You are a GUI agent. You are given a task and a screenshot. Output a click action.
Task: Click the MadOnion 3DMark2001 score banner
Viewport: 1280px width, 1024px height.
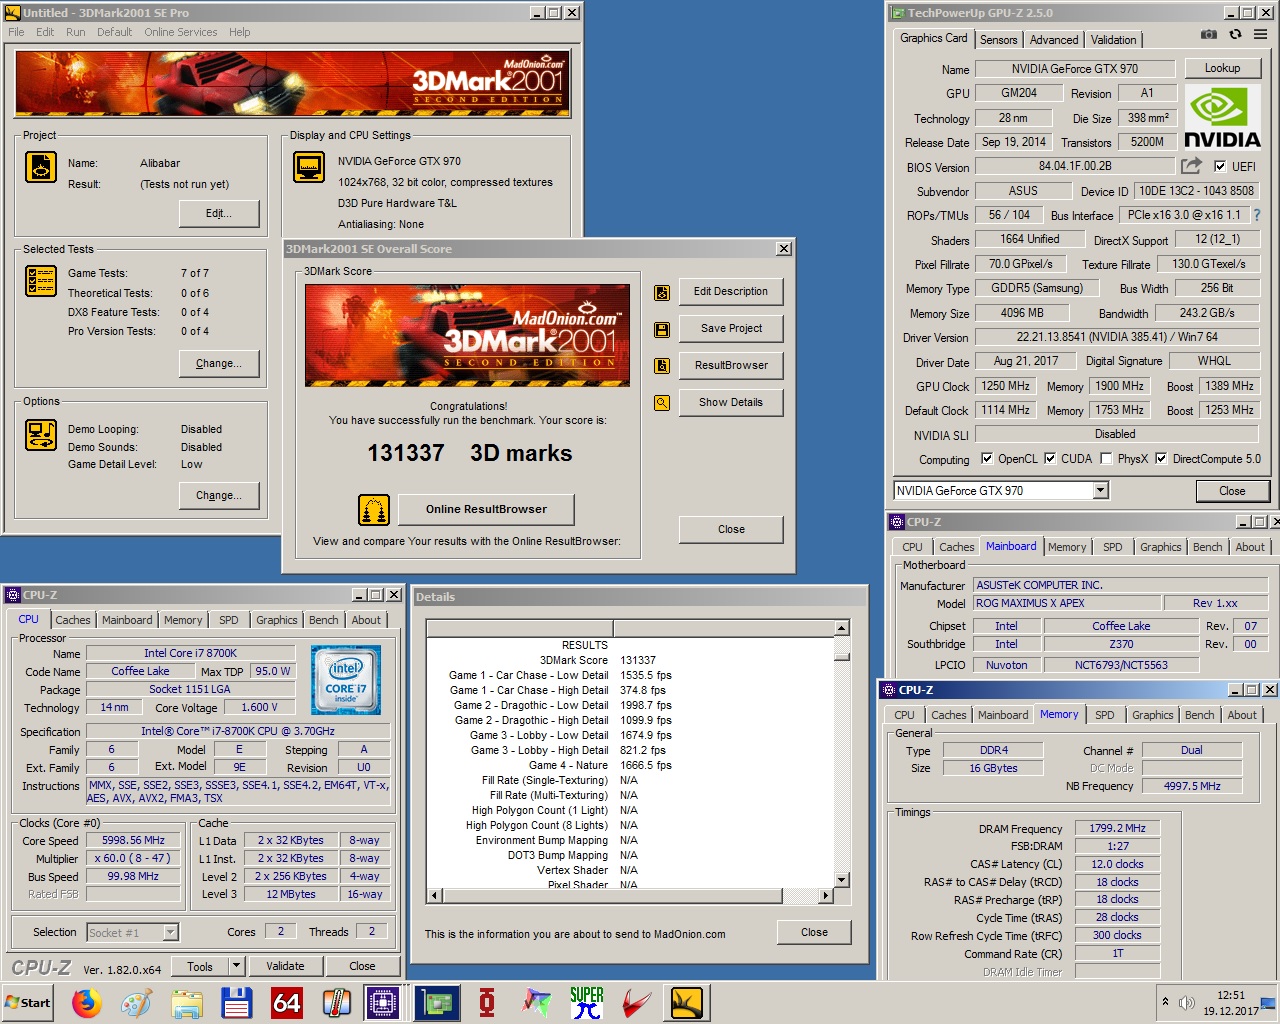(x=467, y=335)
